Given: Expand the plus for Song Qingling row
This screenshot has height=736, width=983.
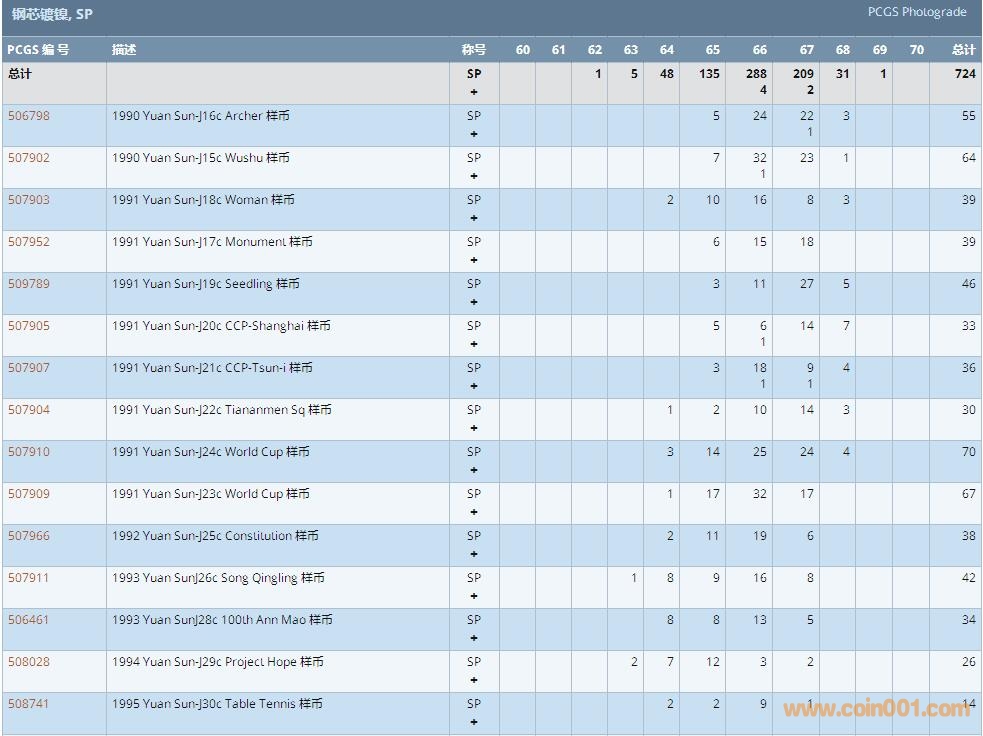Looking at the screenshot, I should tap(474, 596).
